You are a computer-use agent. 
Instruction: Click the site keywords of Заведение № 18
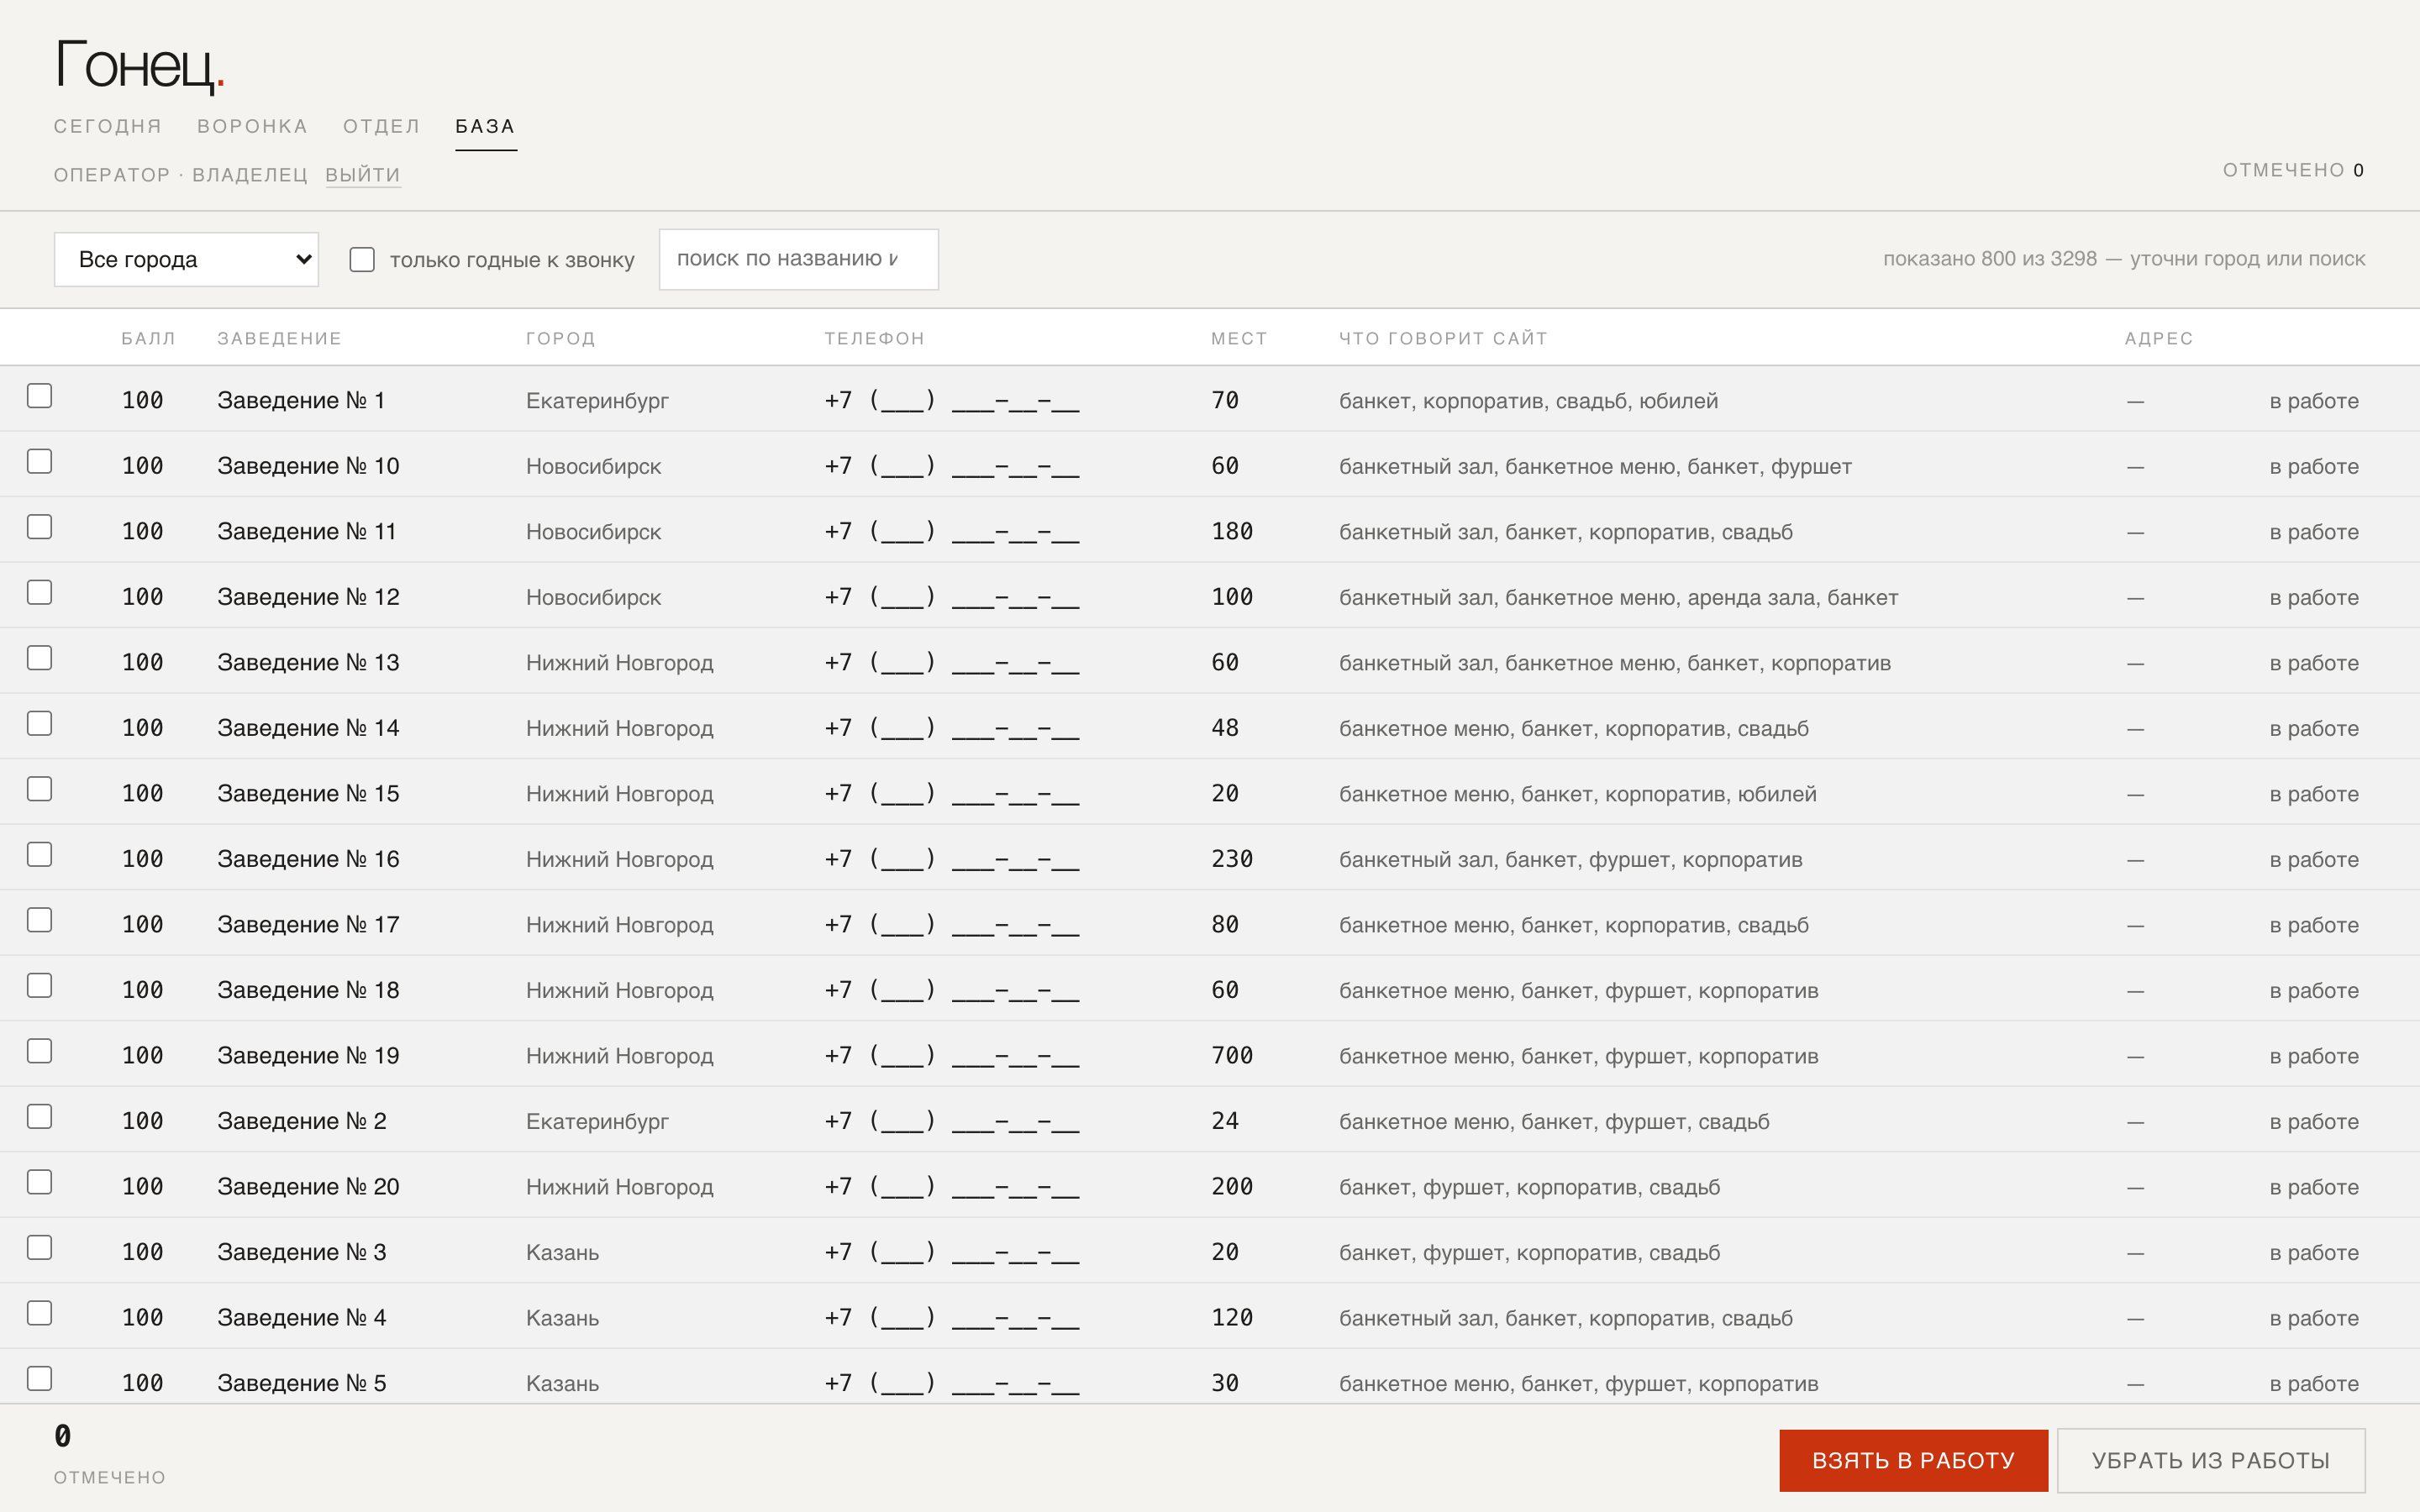point(1578,991)
